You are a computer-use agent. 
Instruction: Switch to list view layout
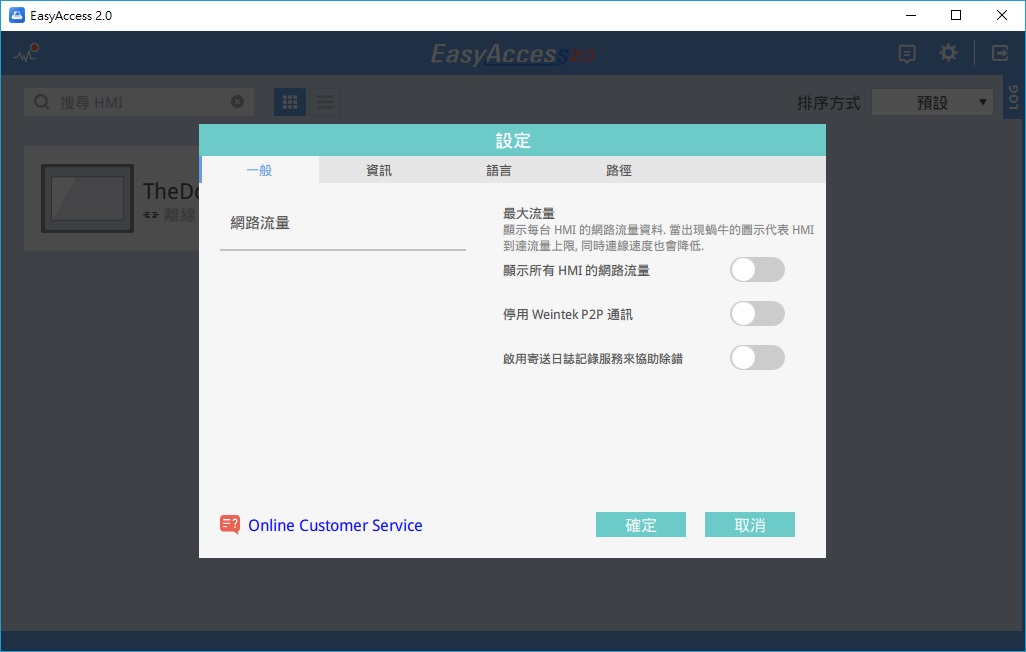click(325, 102)
